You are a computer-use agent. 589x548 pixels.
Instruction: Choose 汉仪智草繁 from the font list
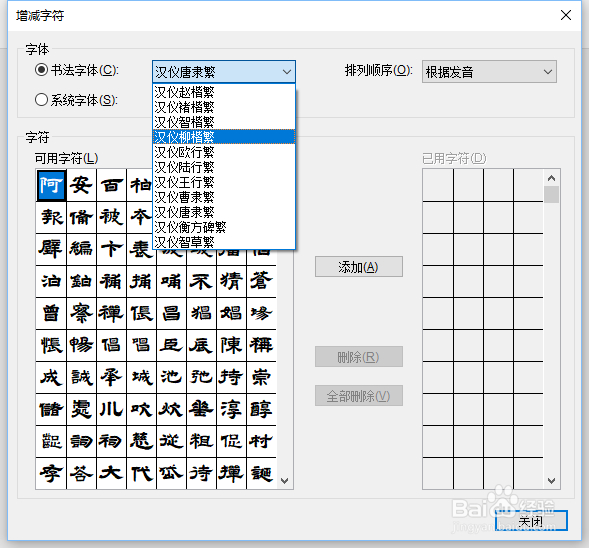[x=224, y=242]
